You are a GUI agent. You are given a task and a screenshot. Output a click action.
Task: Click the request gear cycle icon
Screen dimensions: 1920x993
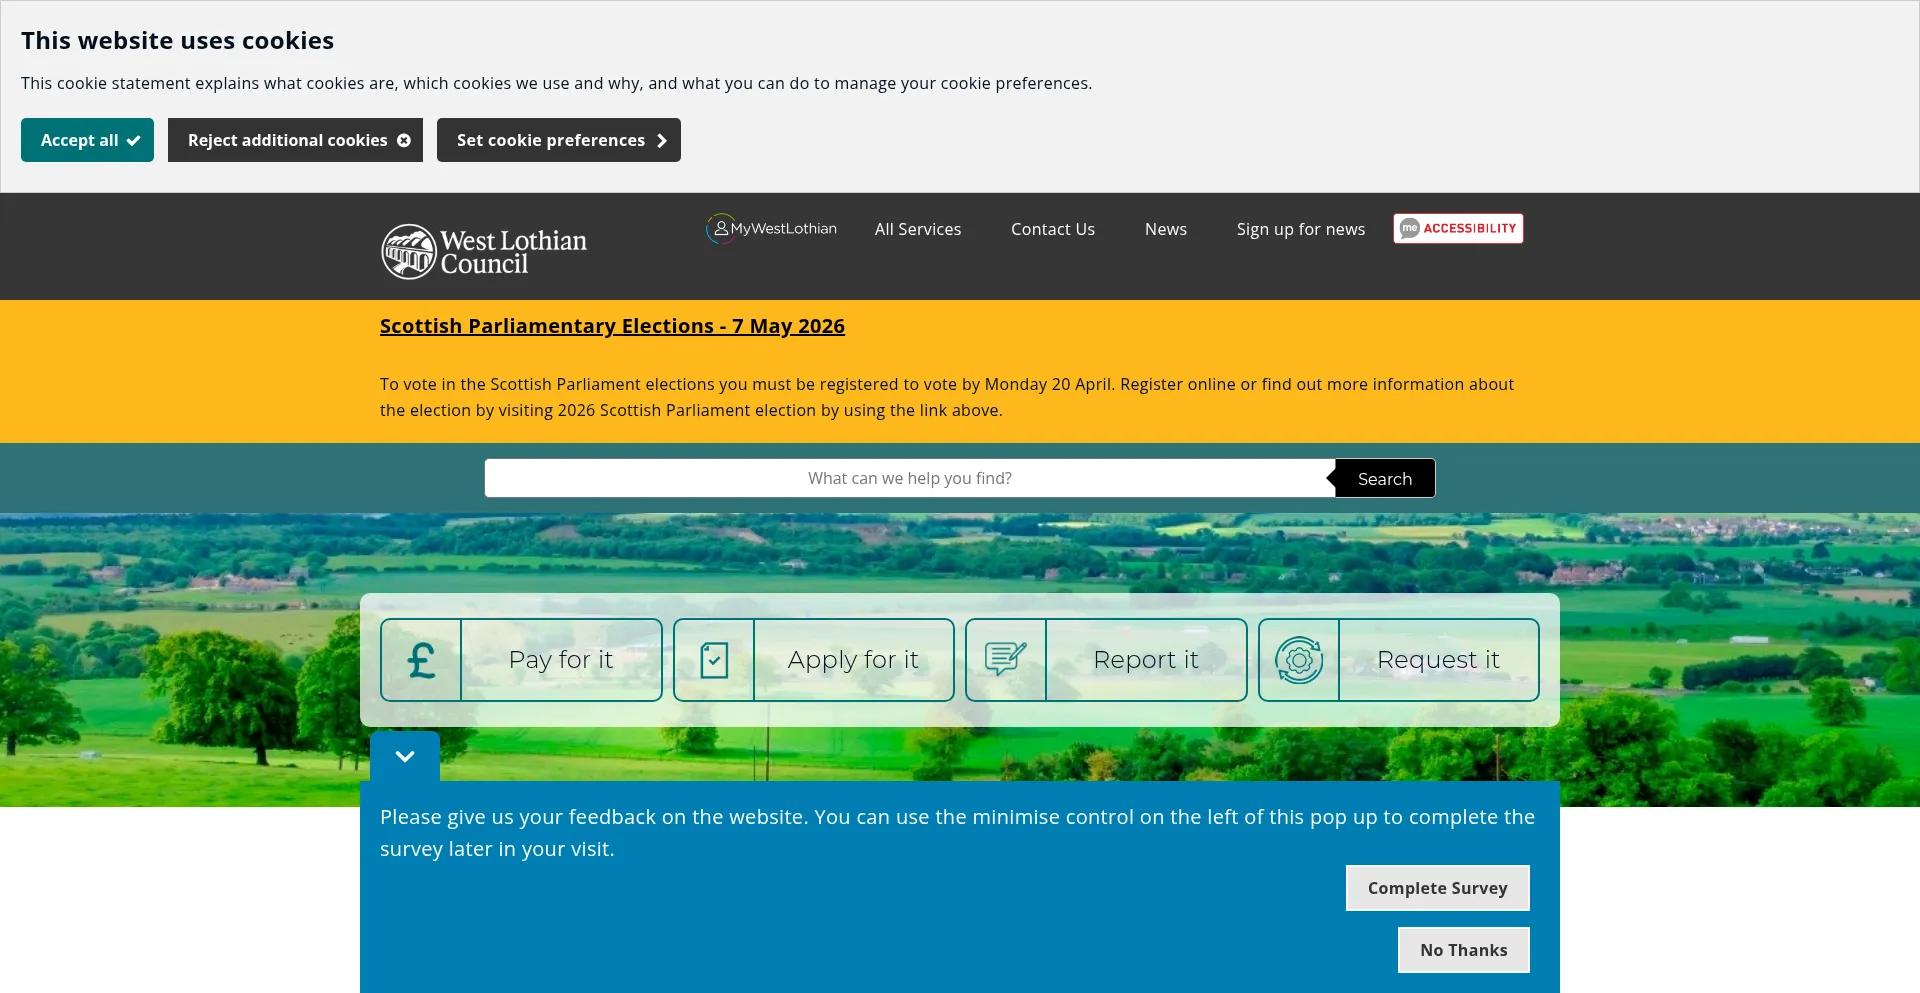1299,660
